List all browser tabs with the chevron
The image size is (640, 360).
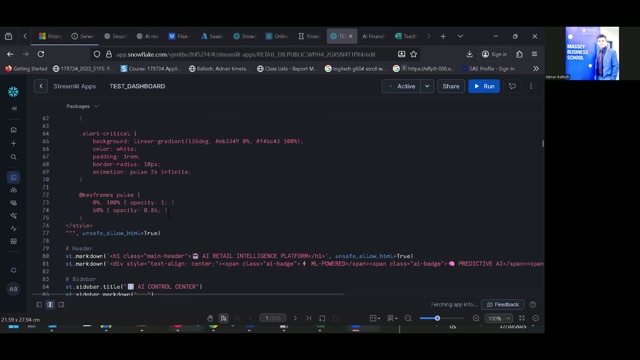[460, 36]
